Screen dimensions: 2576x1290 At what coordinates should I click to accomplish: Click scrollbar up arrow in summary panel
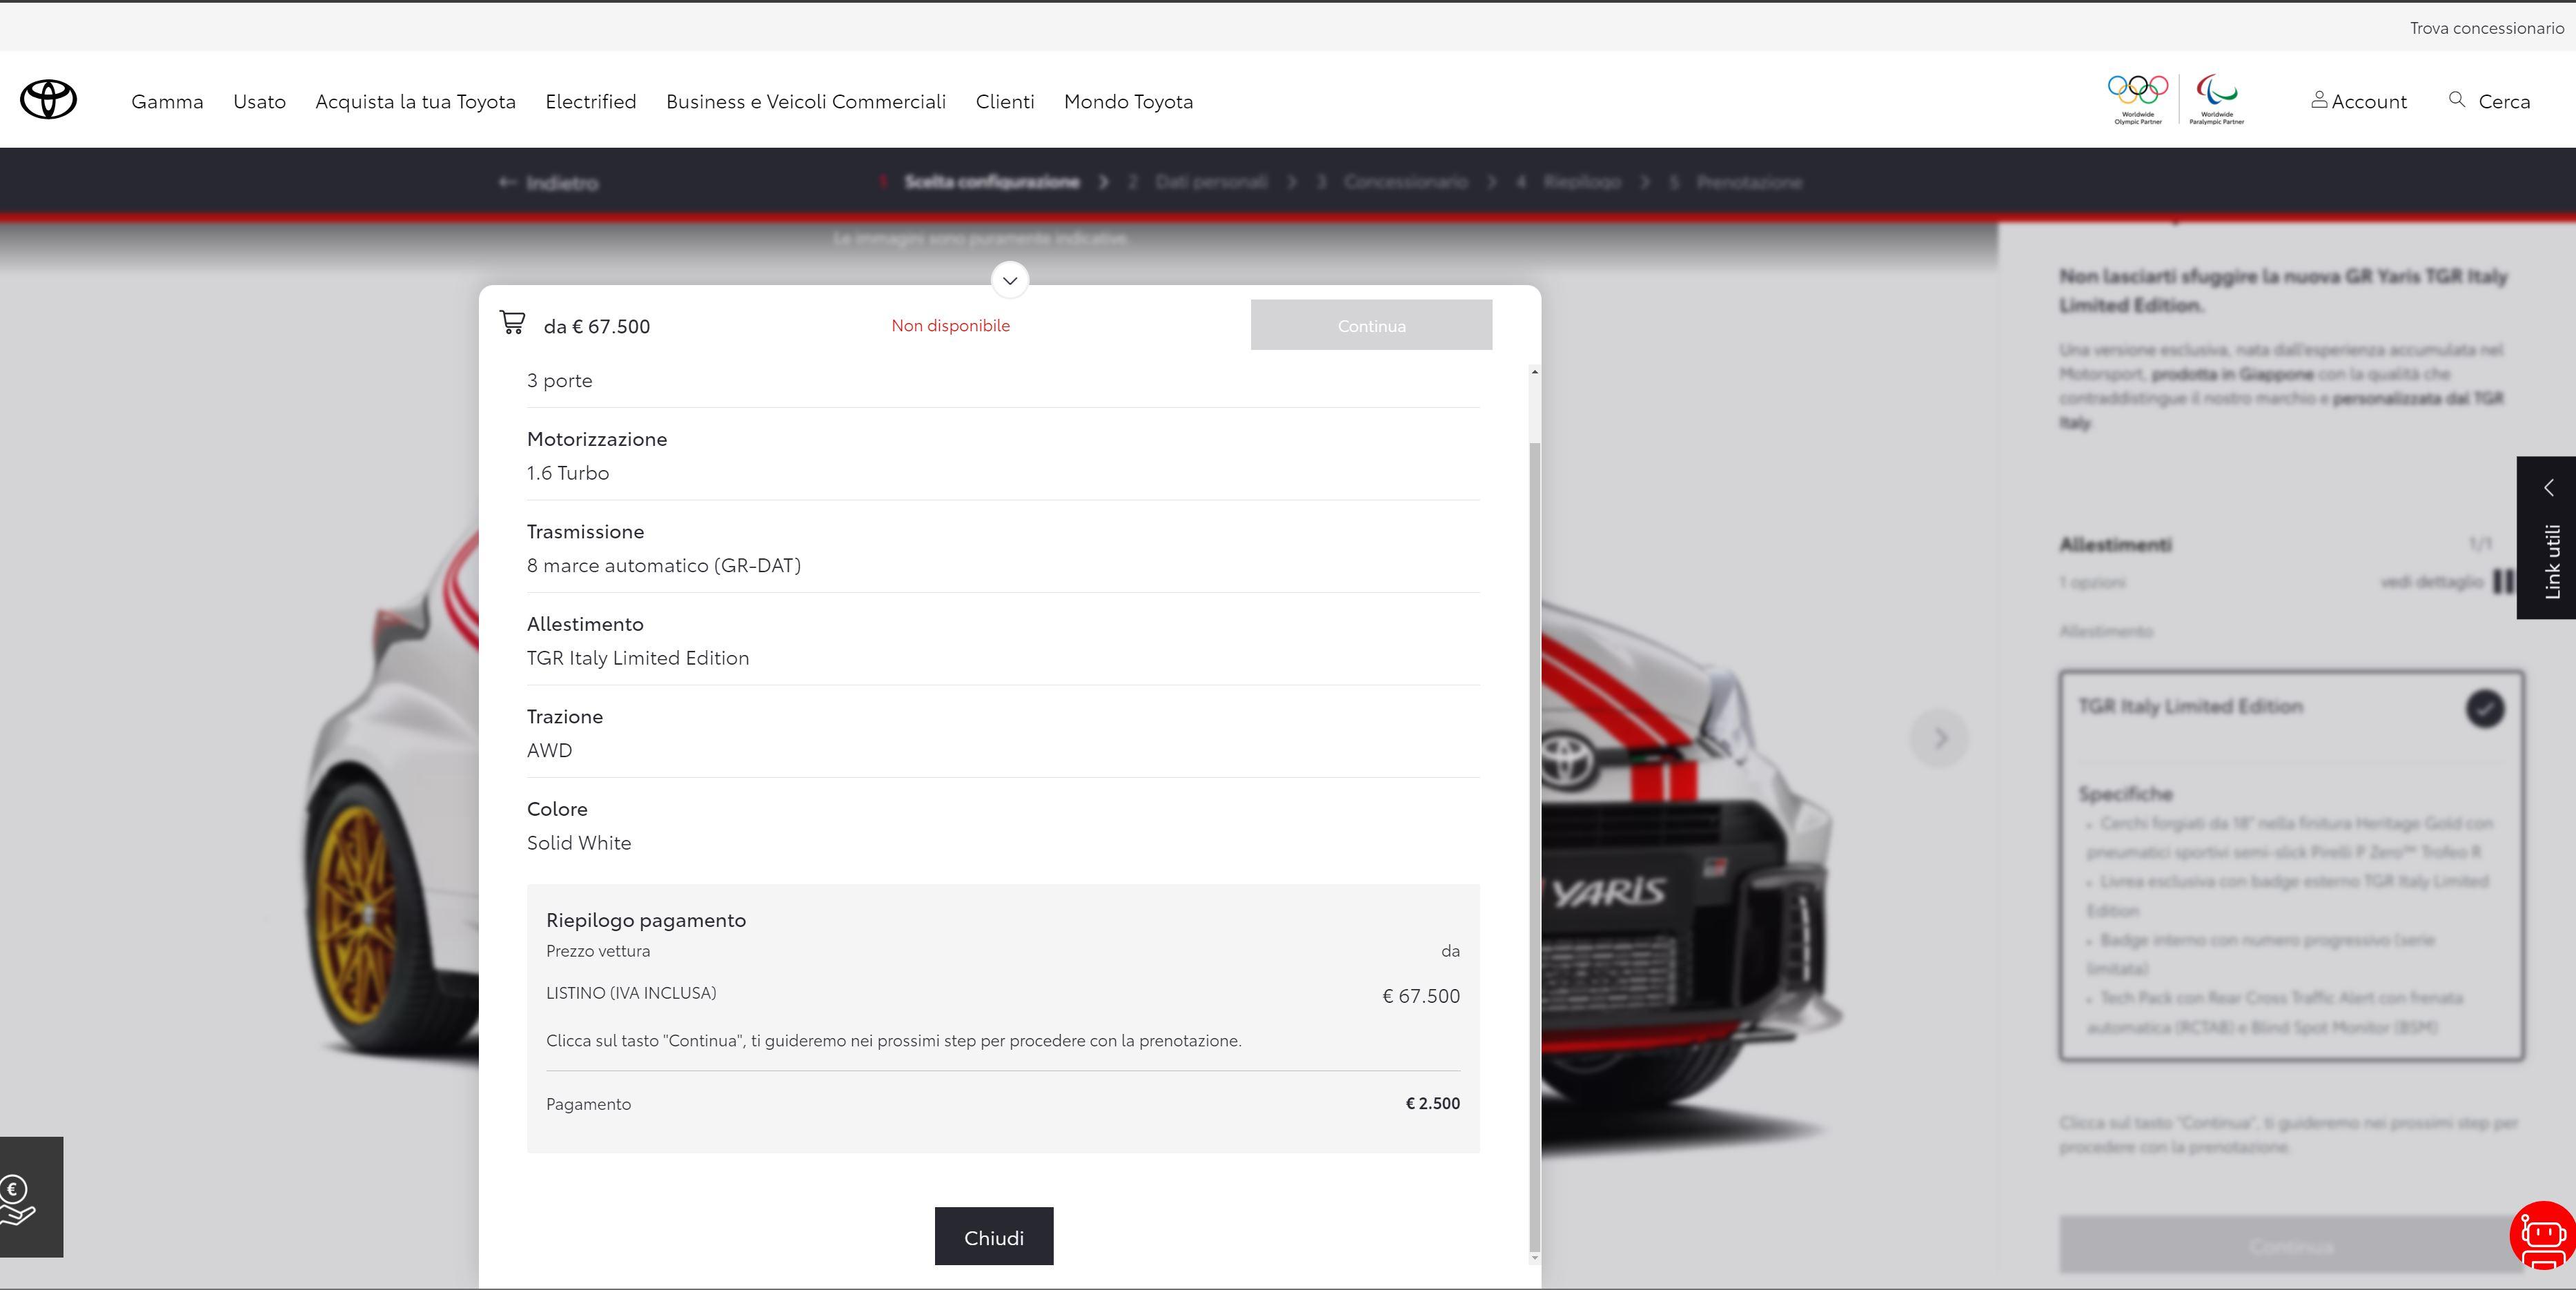(x=1535, y=372)
